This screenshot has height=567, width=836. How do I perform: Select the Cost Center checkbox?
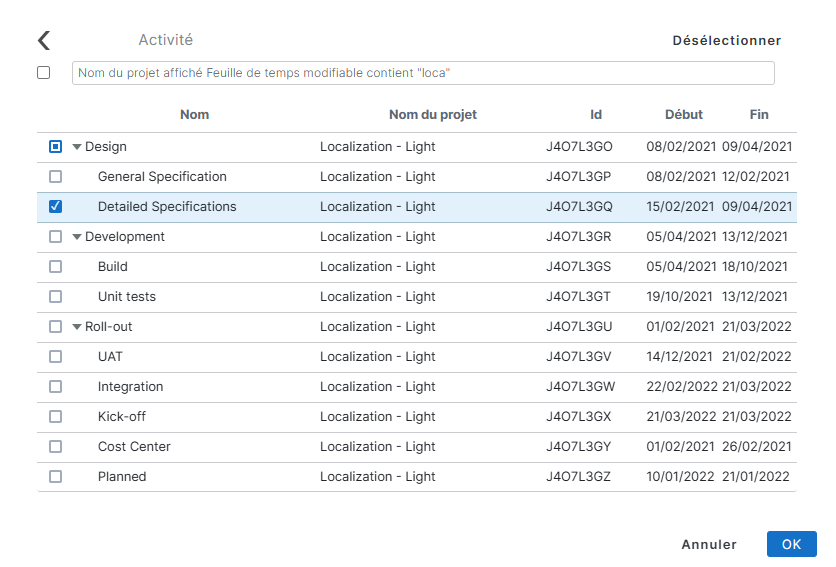pos(55,447)
